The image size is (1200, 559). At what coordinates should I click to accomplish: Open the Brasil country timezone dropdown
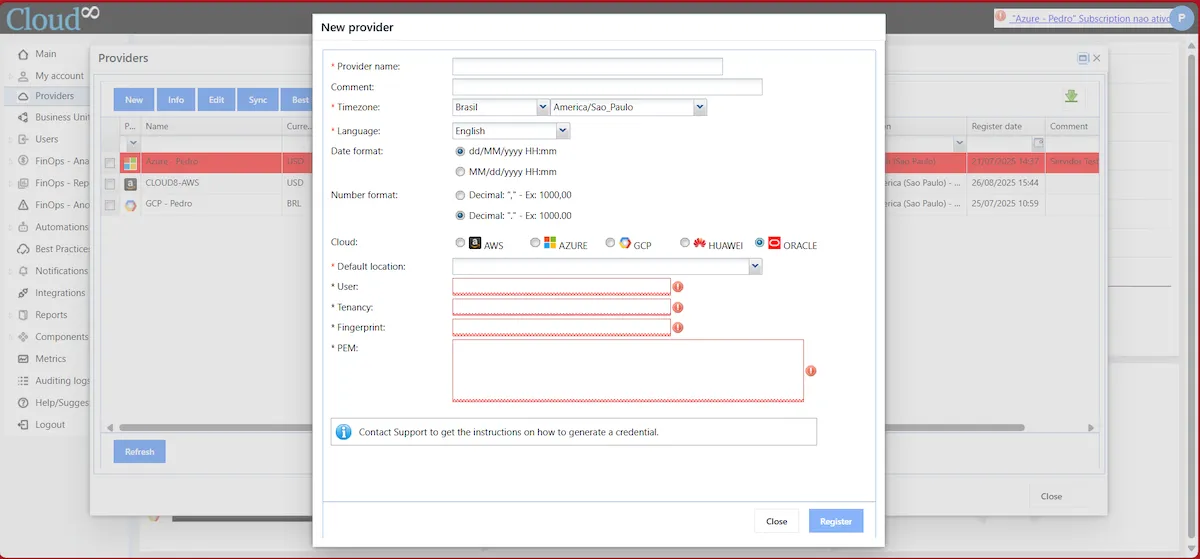tap(543, 107)
